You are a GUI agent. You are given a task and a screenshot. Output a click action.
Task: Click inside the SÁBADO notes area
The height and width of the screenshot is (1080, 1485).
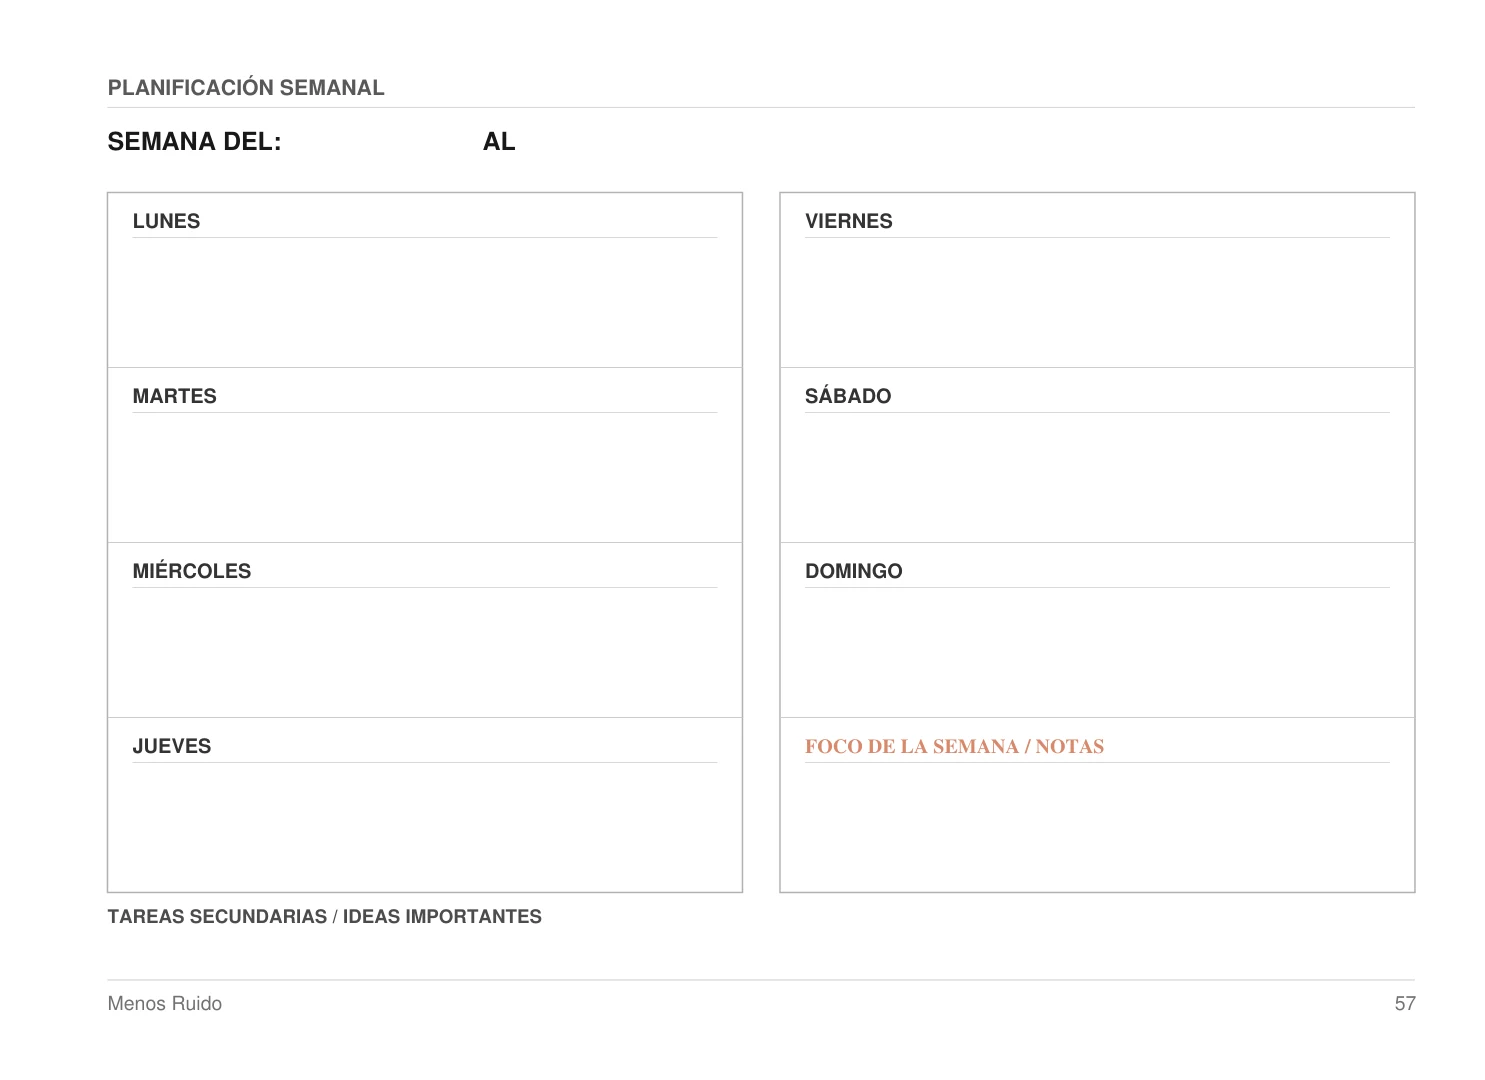tap(1097, 476)
